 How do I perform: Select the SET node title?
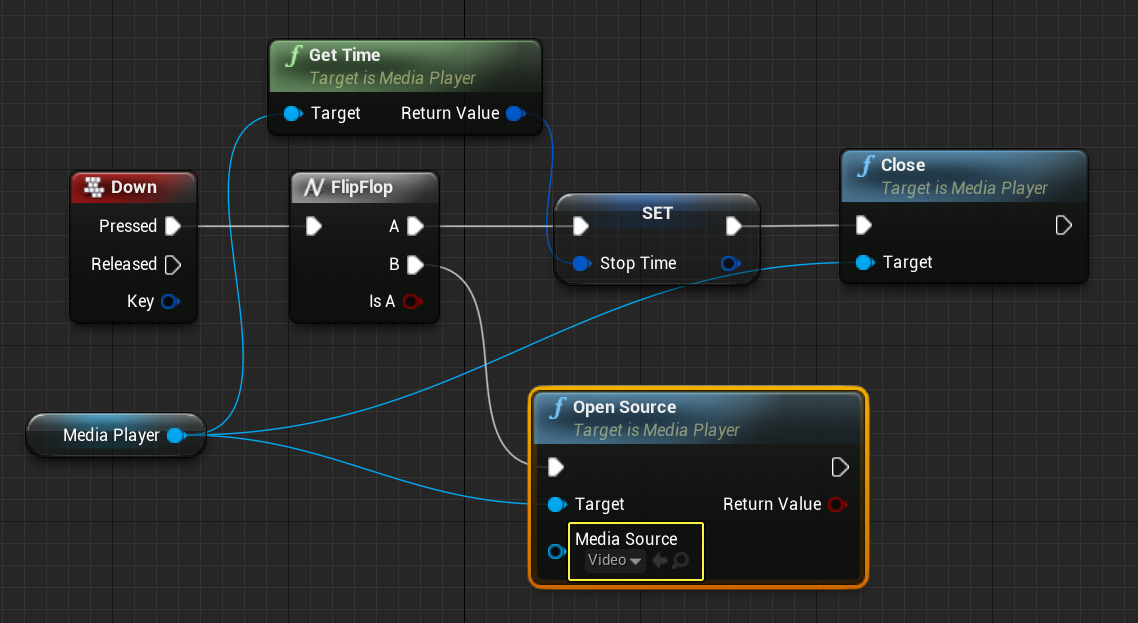click(x=657, y=213)
